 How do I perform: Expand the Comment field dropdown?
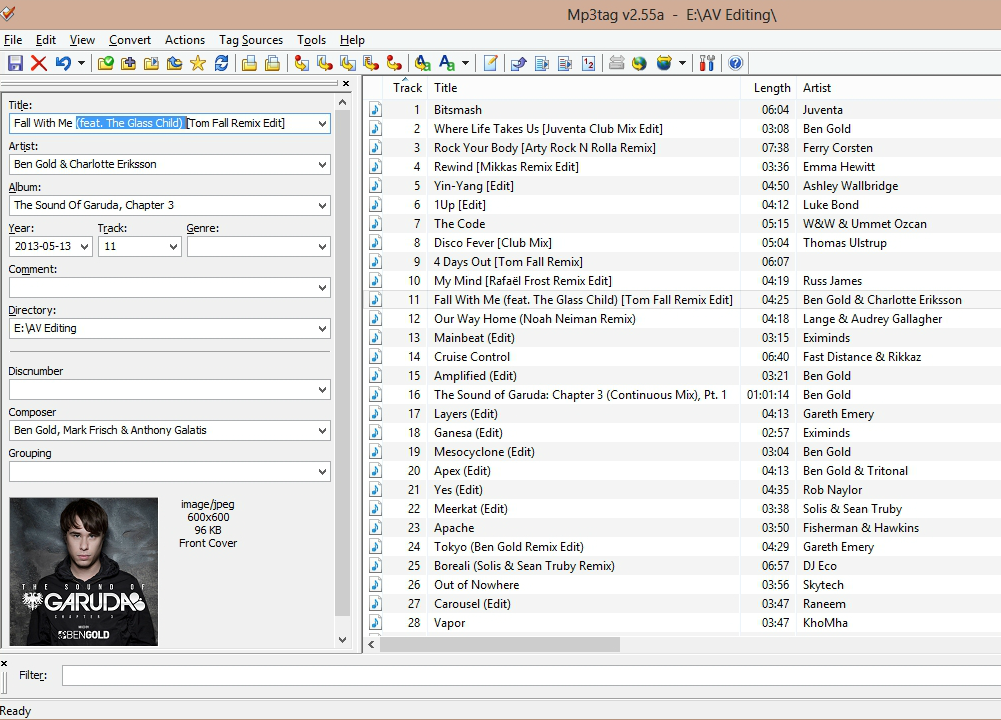click(322, 288)
